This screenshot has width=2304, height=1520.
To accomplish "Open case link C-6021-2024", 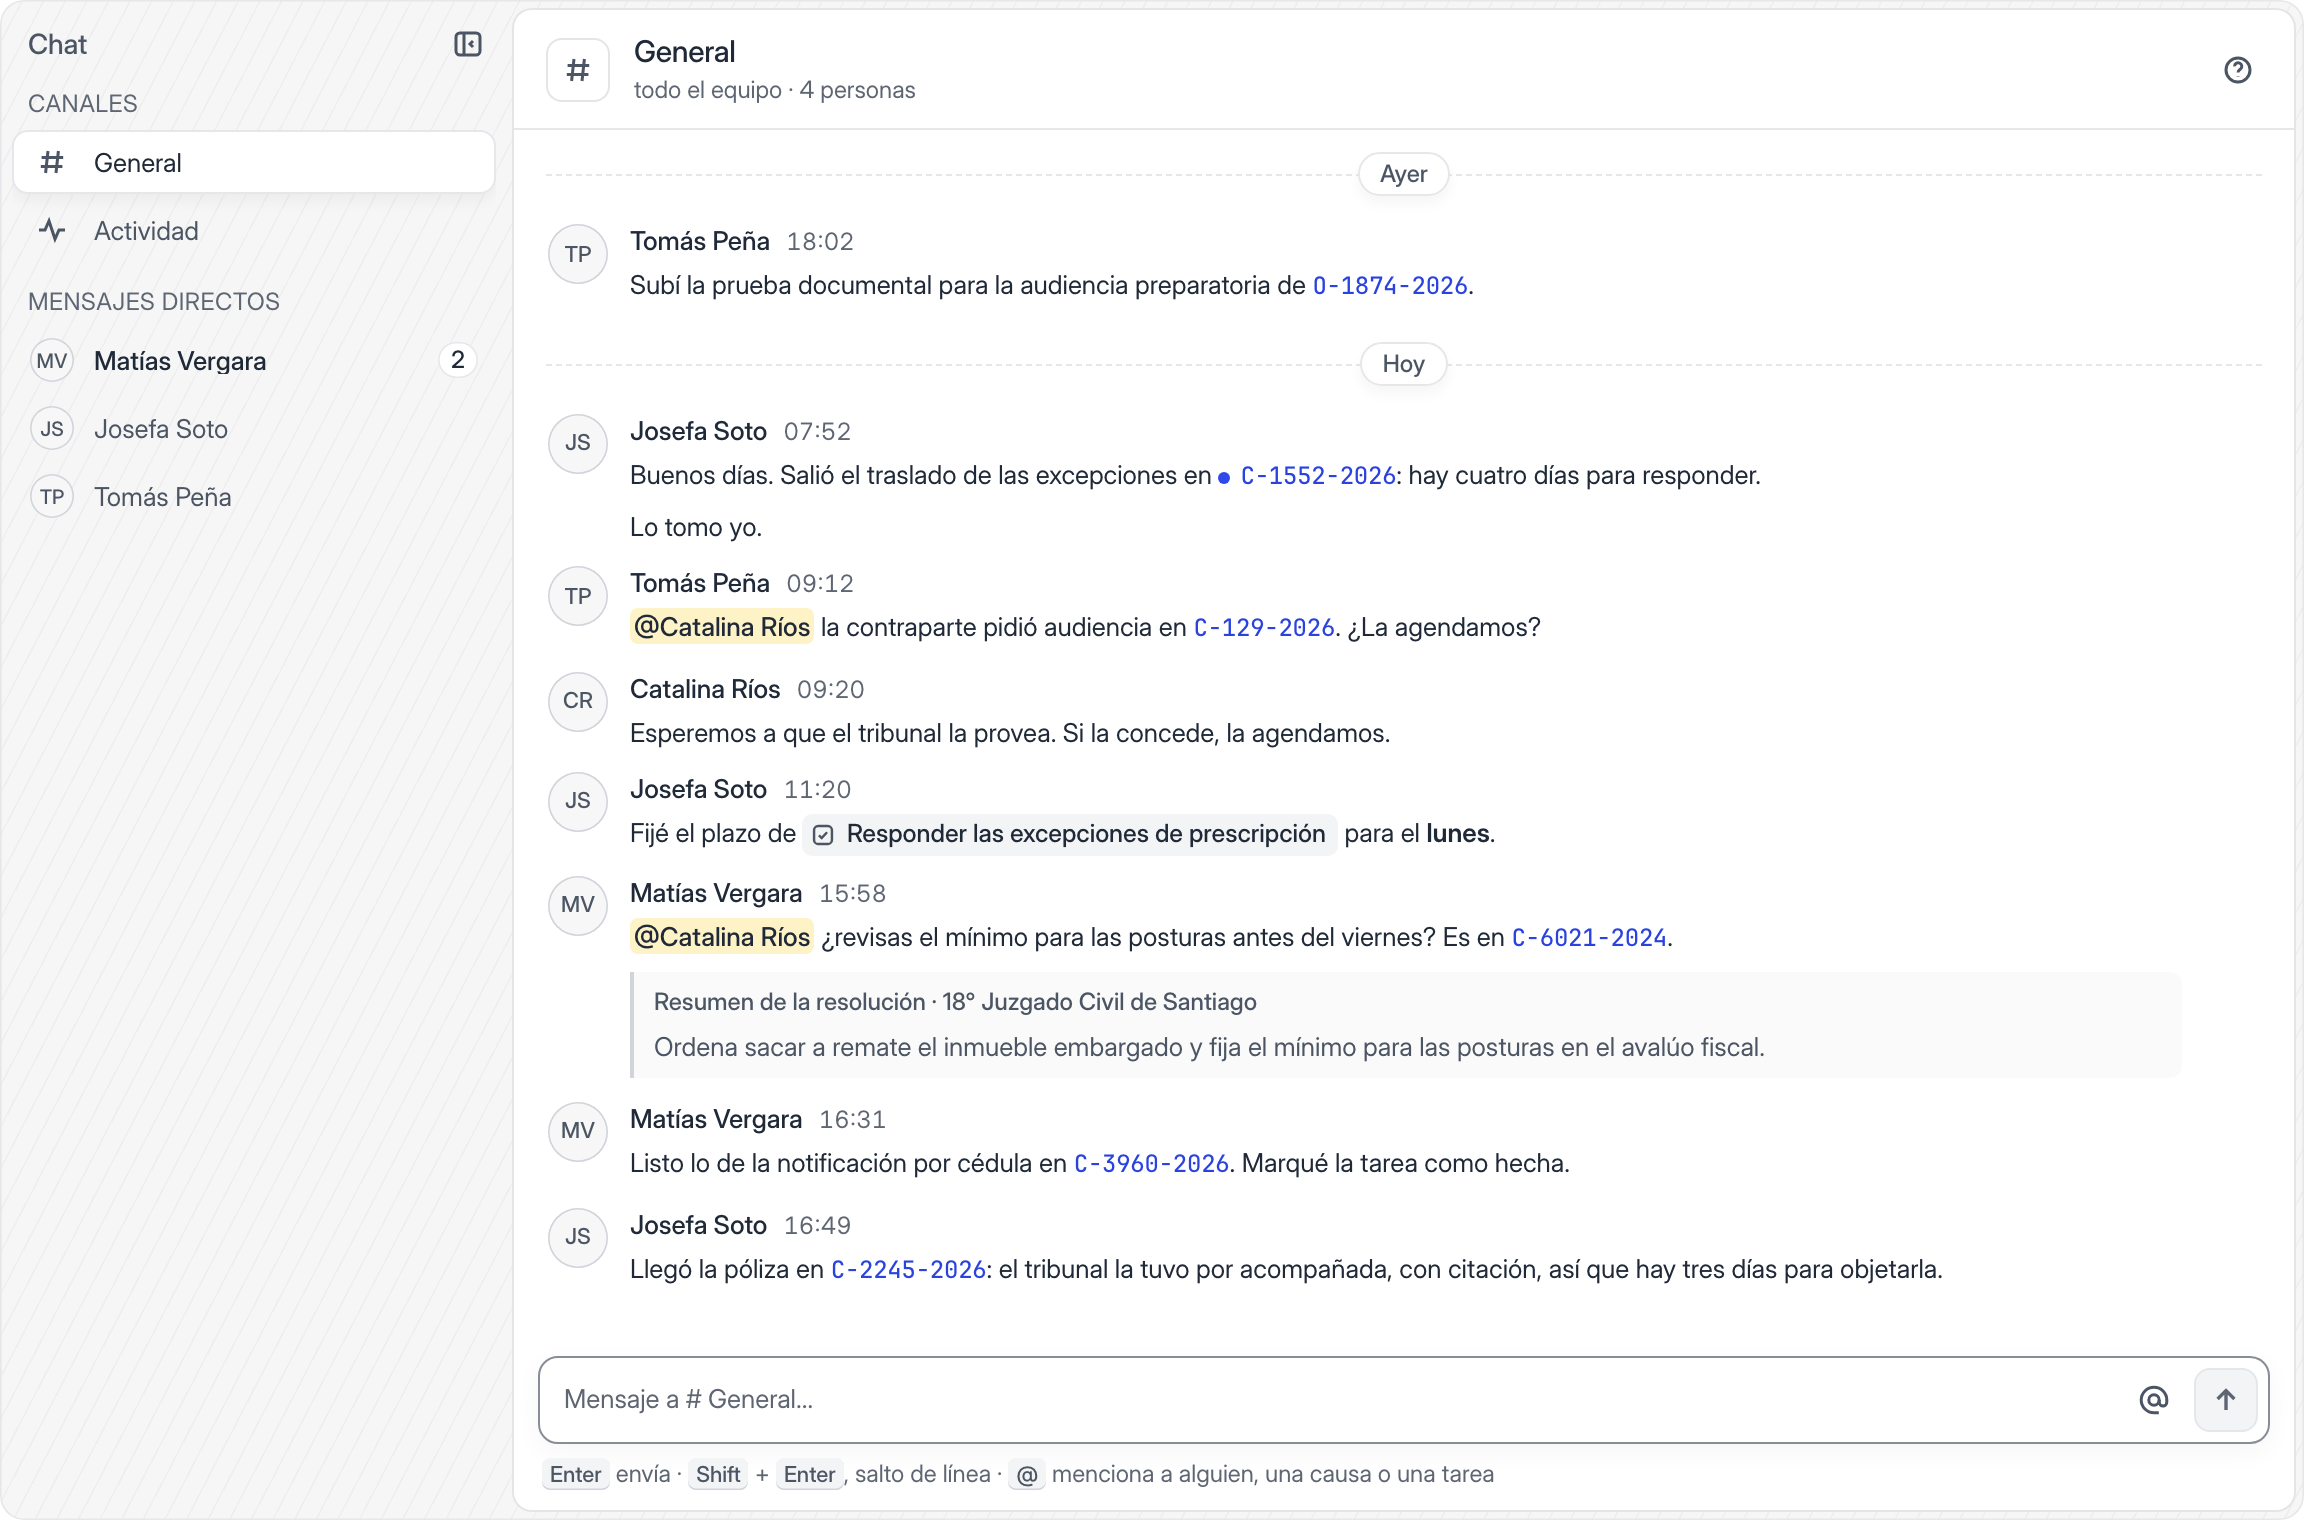I will pyautogui.click(x=1589, y=938).
